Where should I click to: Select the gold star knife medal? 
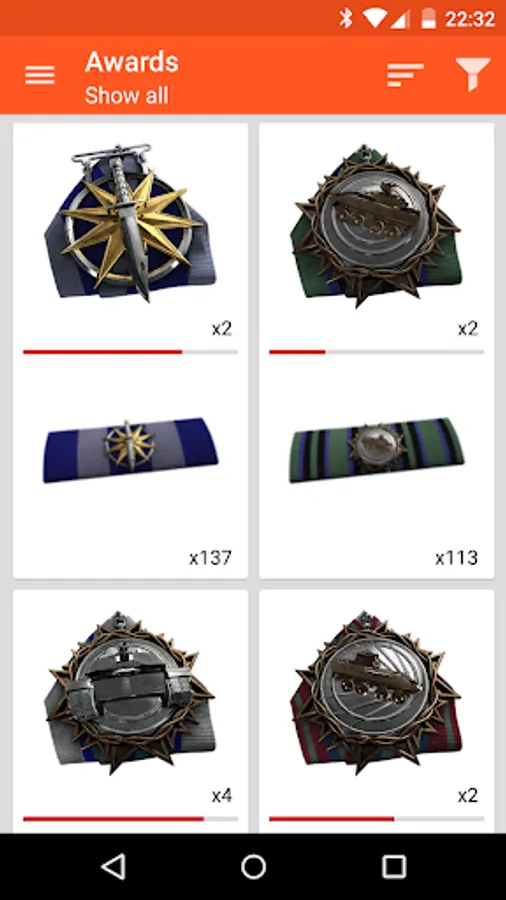pyautogui.click(x=131, y=223)
